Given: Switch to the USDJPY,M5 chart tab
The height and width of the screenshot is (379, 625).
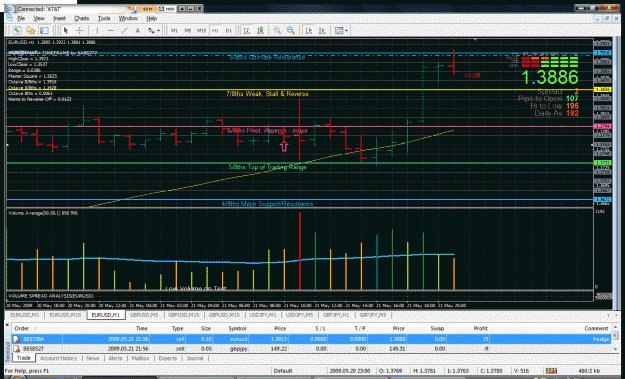Looking at the screenshot, I should point(300,315).
